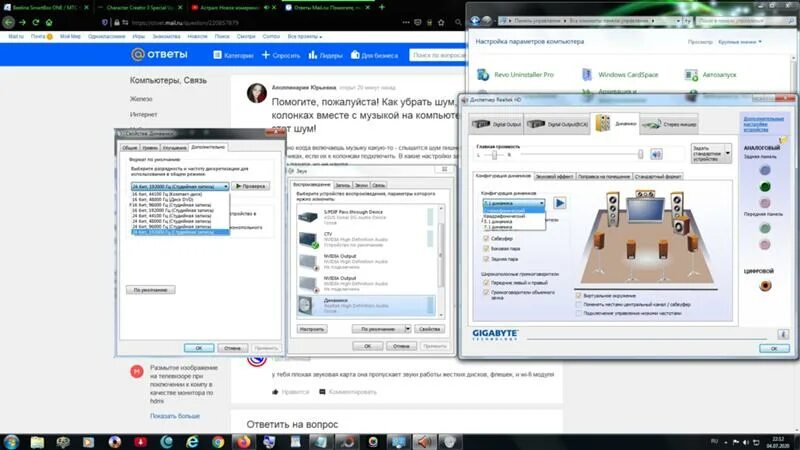Switch to Стерео микшер tab in Realtek
The width and height of the screenshot is (800, 450).
669,124
